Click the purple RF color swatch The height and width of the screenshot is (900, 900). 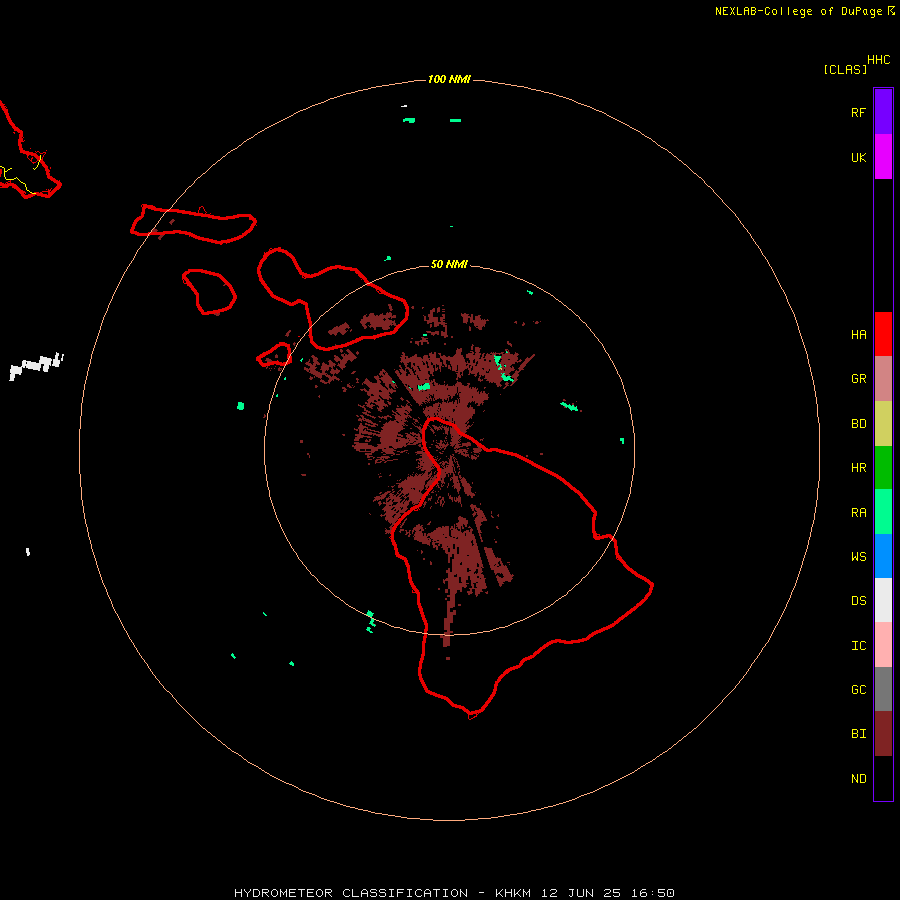click(x=883, y=111)
